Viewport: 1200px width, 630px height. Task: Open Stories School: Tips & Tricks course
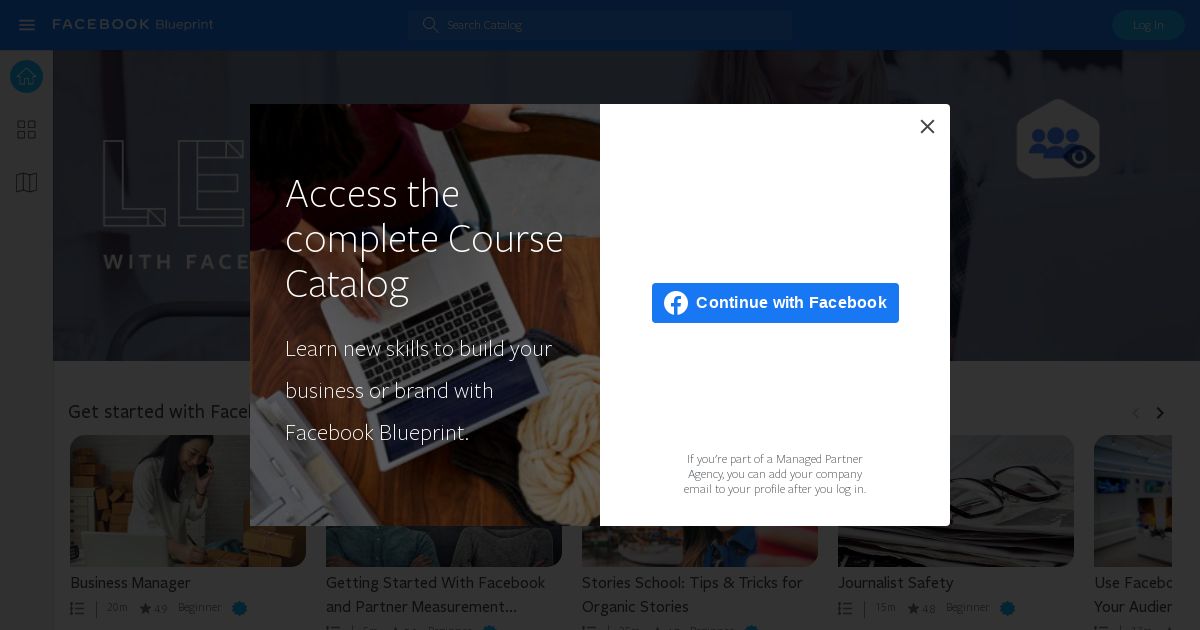coord(692,595)
